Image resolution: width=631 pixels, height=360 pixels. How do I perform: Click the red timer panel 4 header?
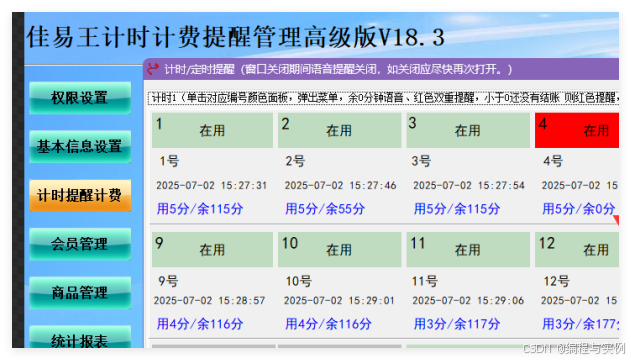(x=577, y=130)
